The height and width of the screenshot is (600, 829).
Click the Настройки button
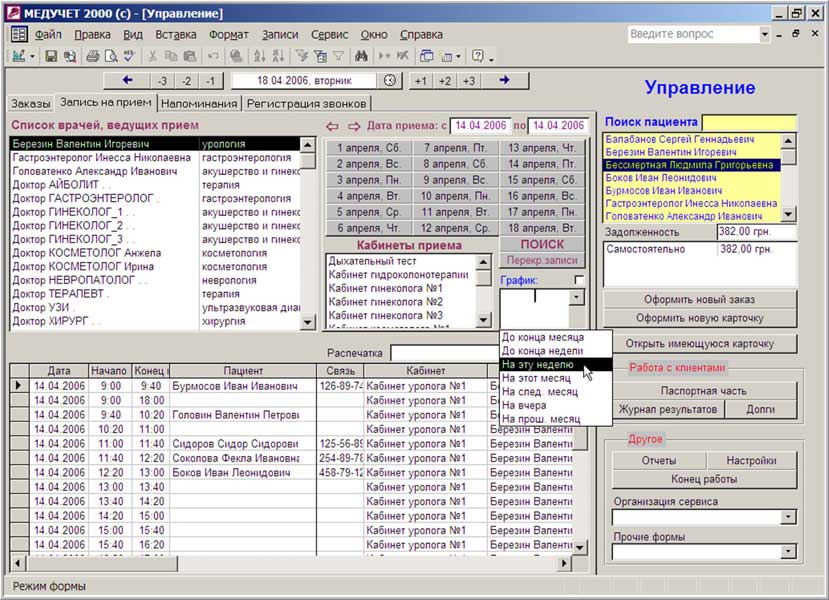coord(751,460)
